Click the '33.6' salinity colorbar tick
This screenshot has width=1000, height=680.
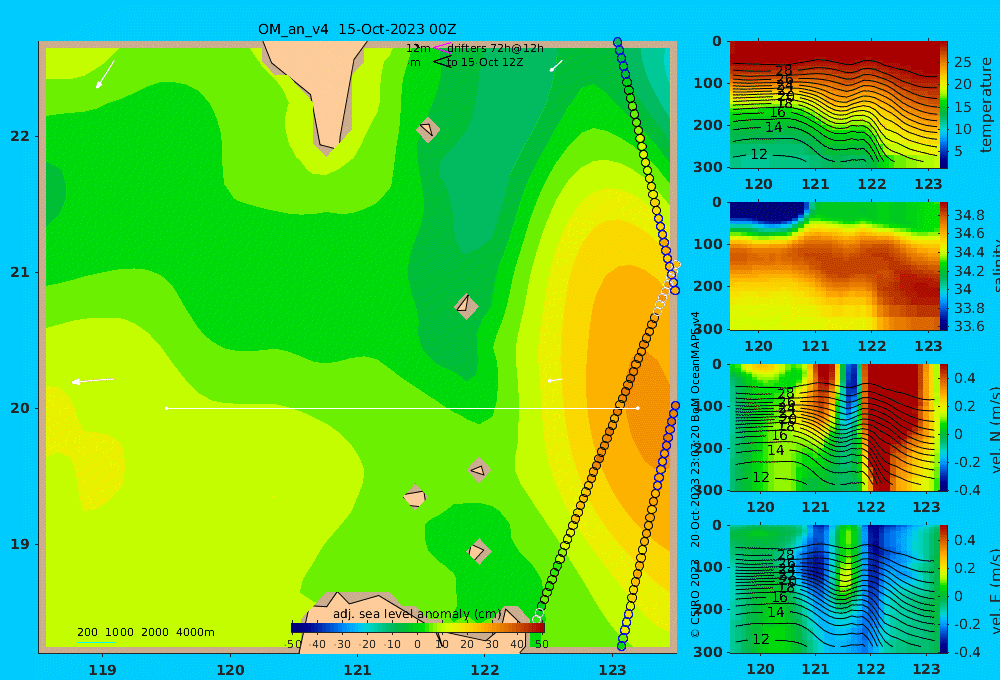(x=969, y=326)
